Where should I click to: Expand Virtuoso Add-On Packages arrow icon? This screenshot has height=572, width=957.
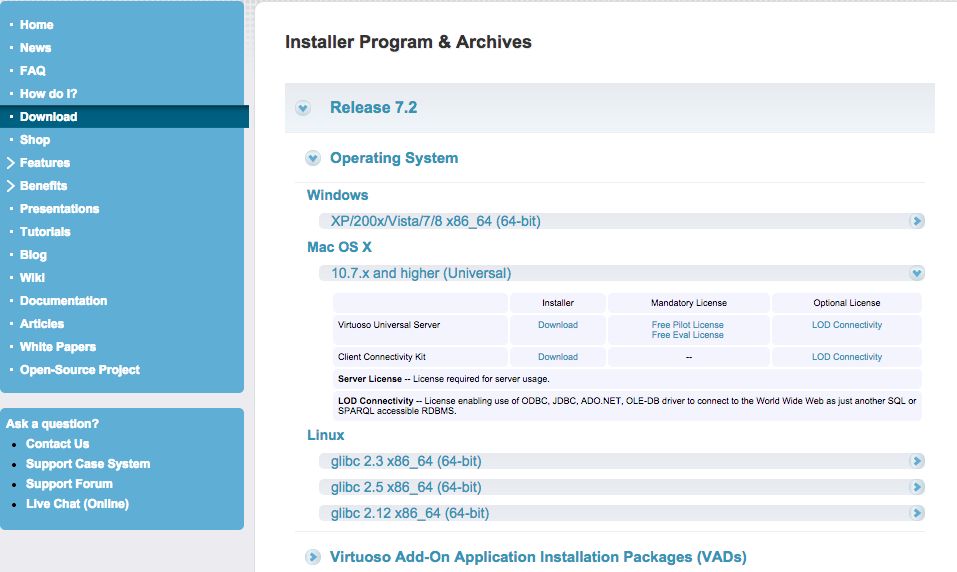click(x=312, y=557)
